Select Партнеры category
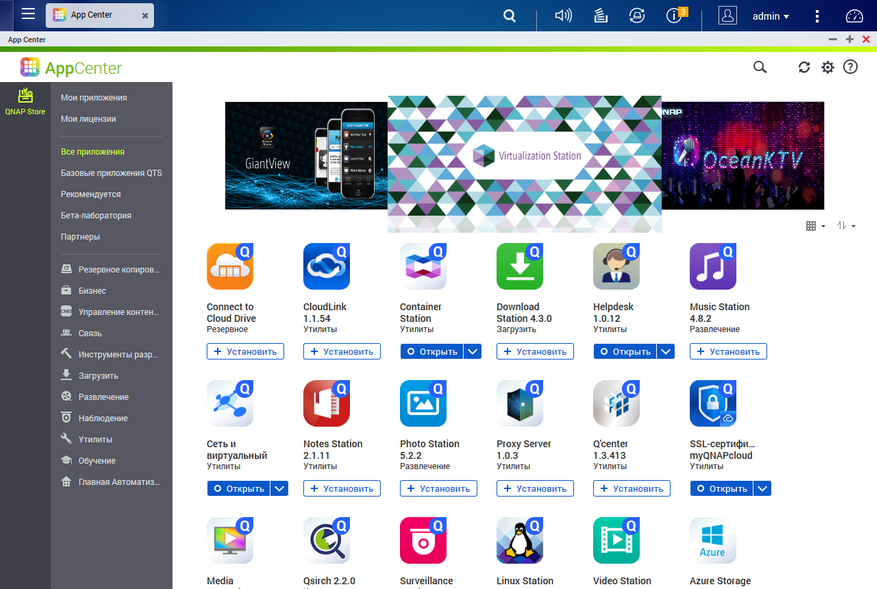 (x=80, y=237)
